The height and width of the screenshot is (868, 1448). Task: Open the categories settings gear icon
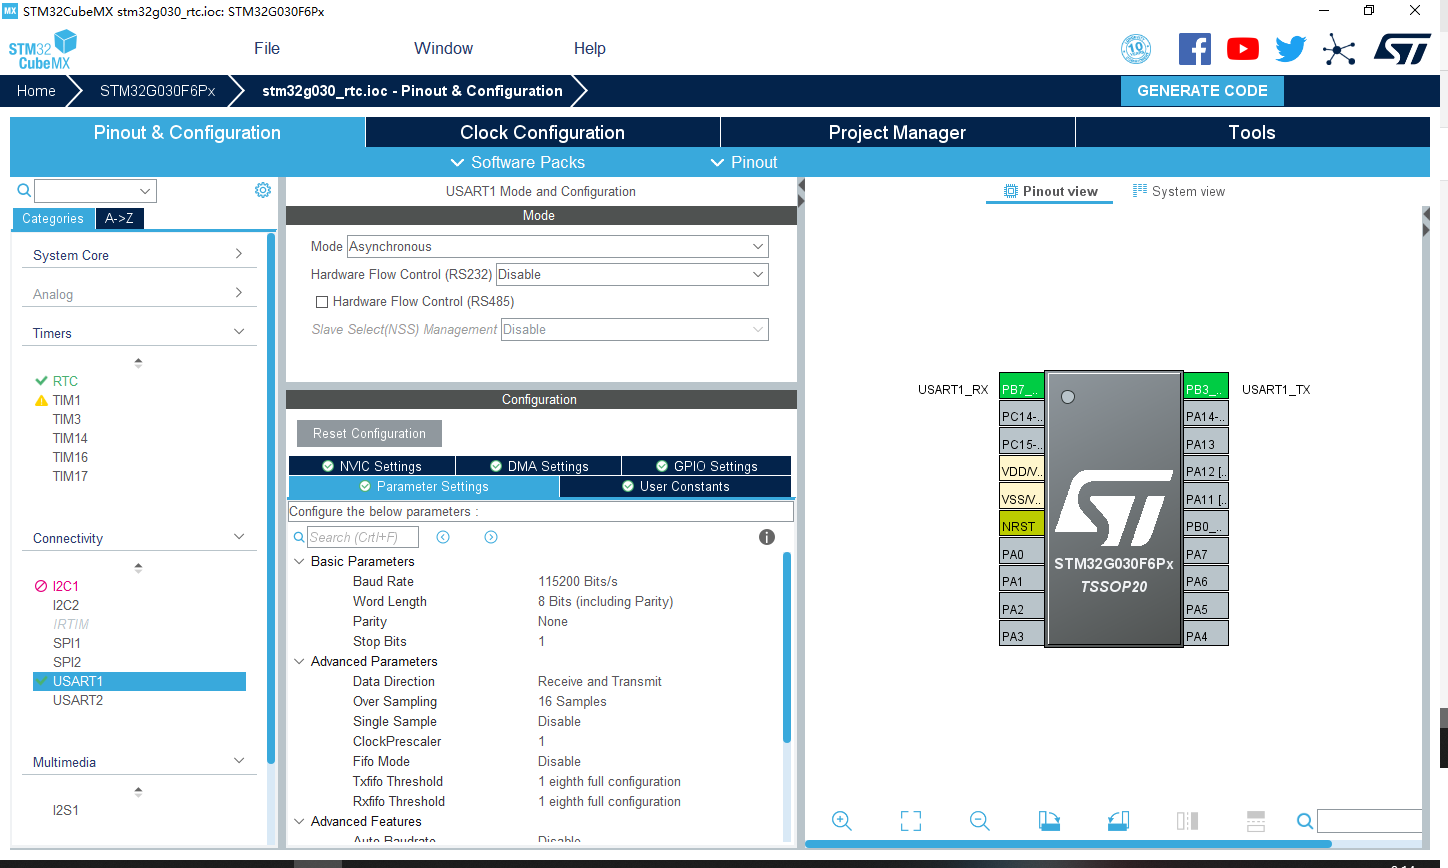[x=263, y=190]
